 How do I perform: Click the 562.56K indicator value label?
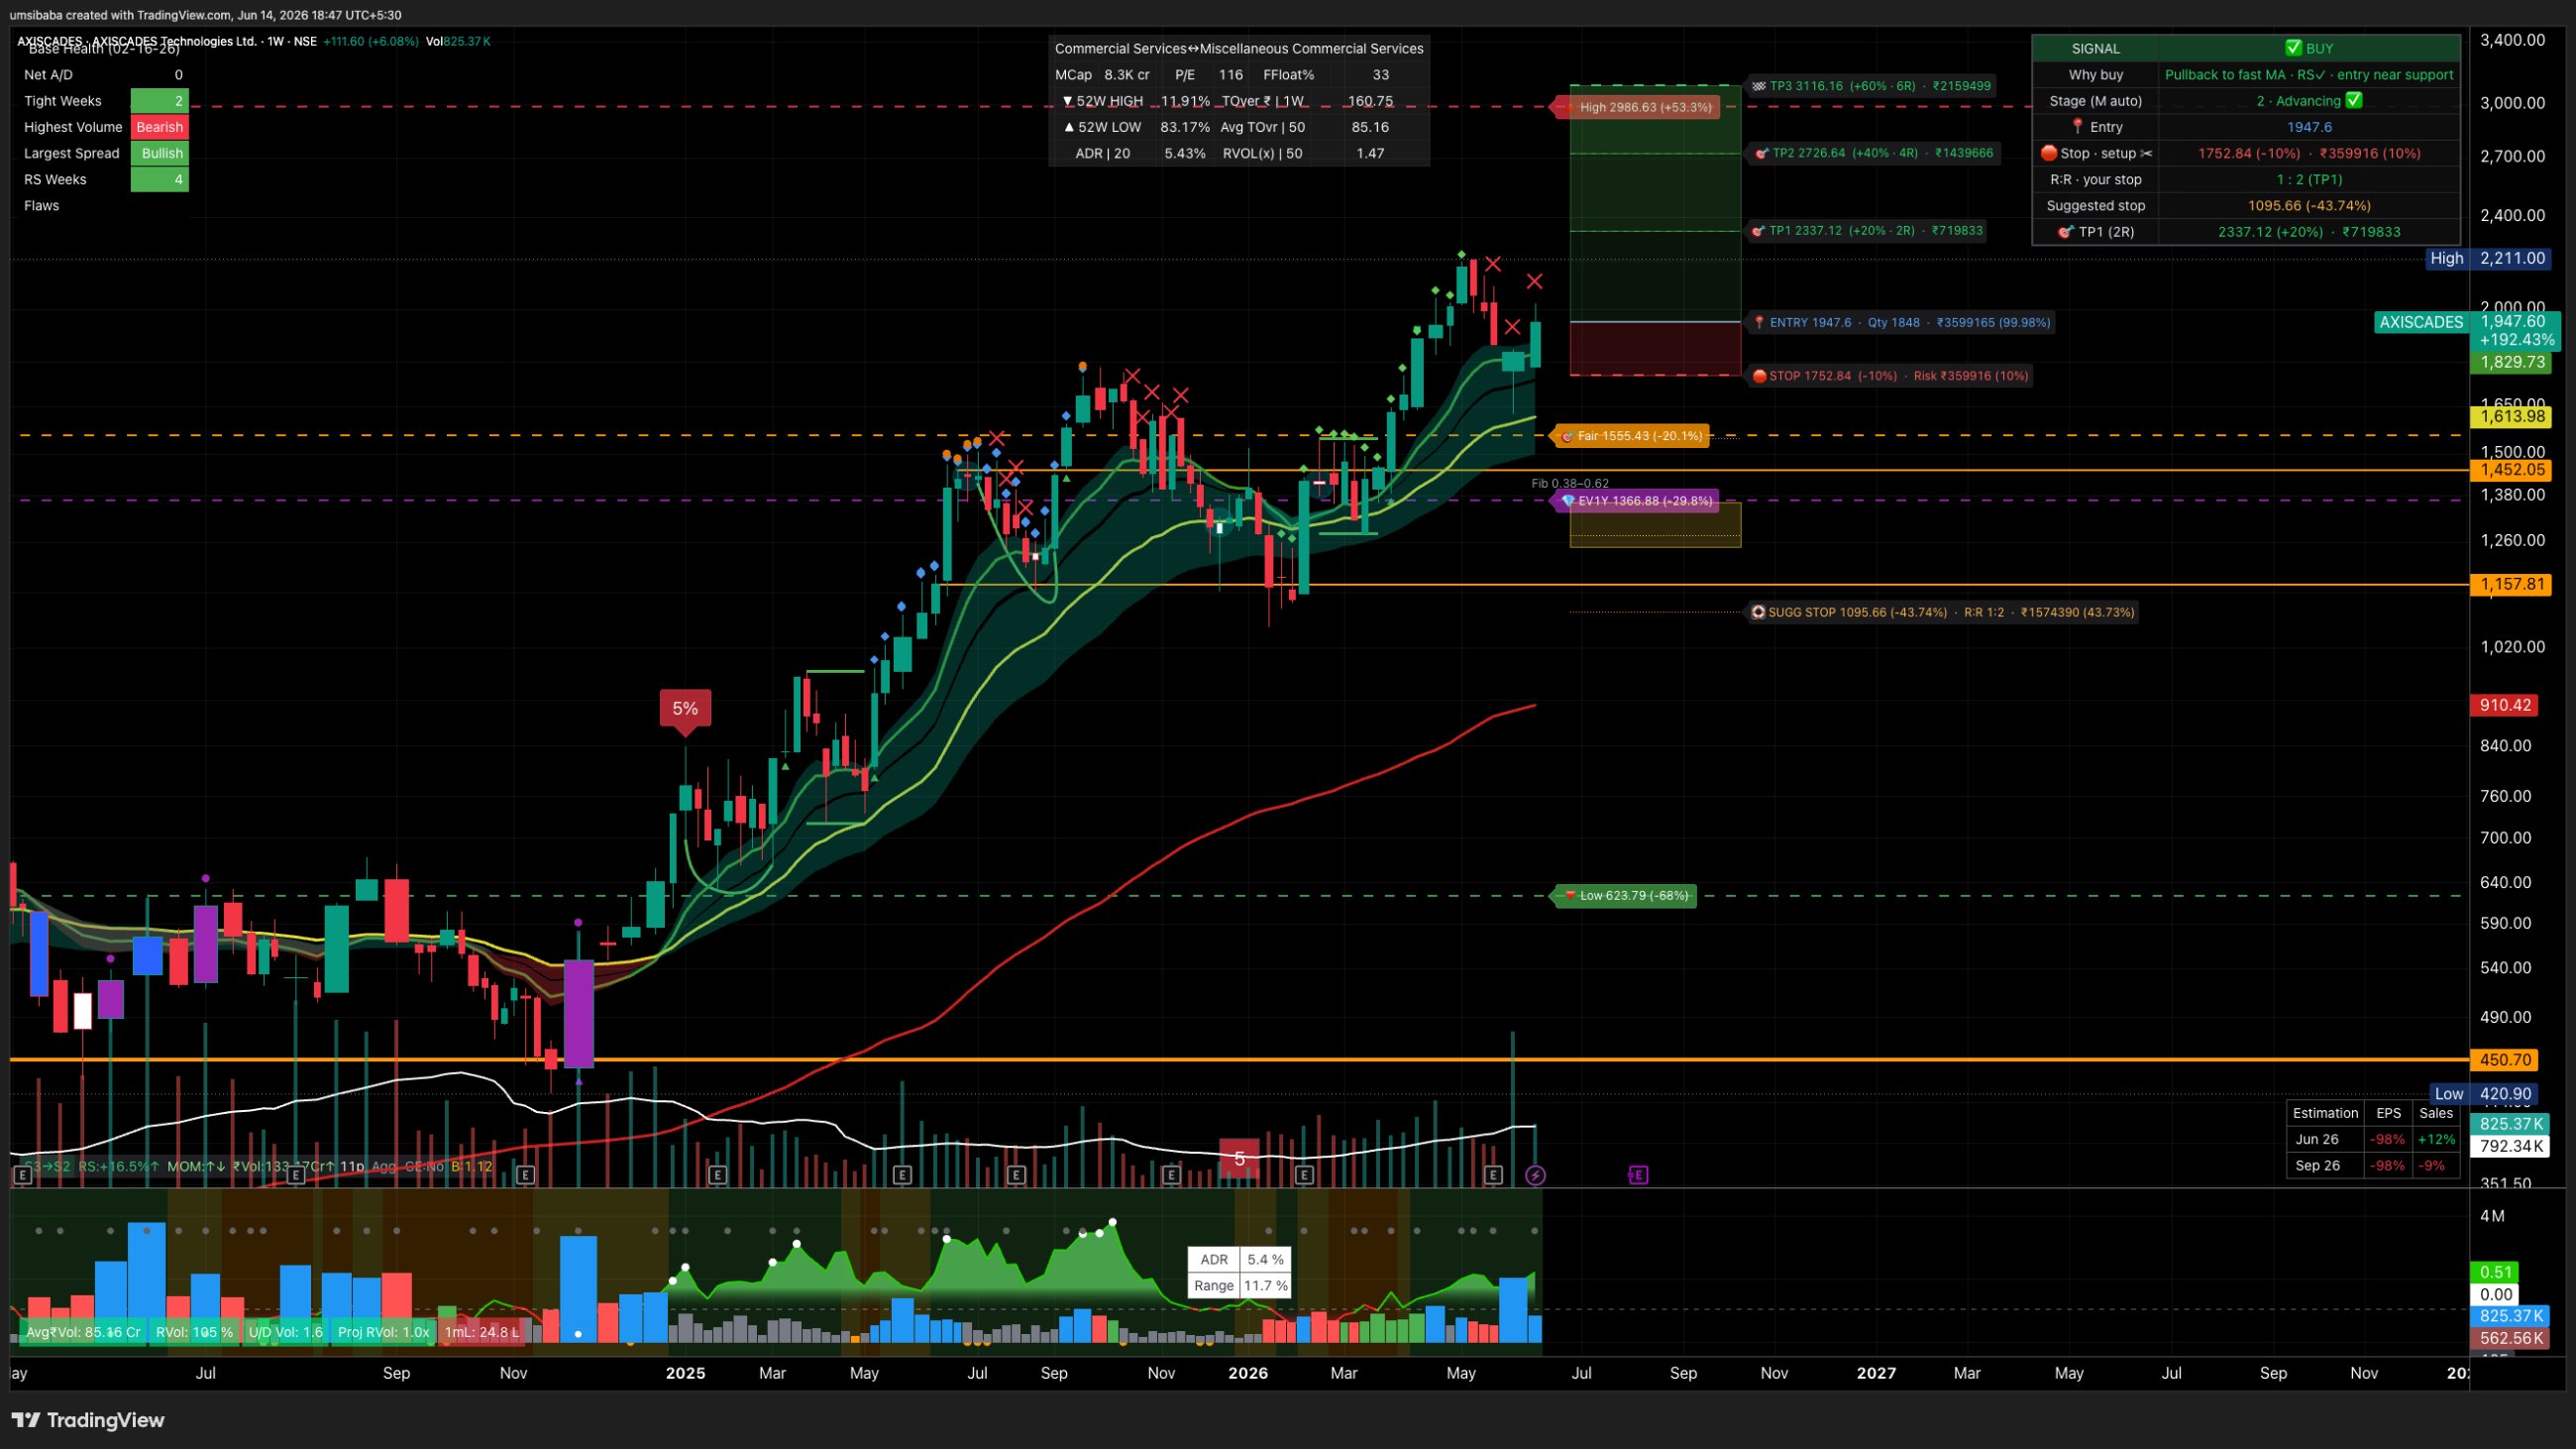2510,1338
